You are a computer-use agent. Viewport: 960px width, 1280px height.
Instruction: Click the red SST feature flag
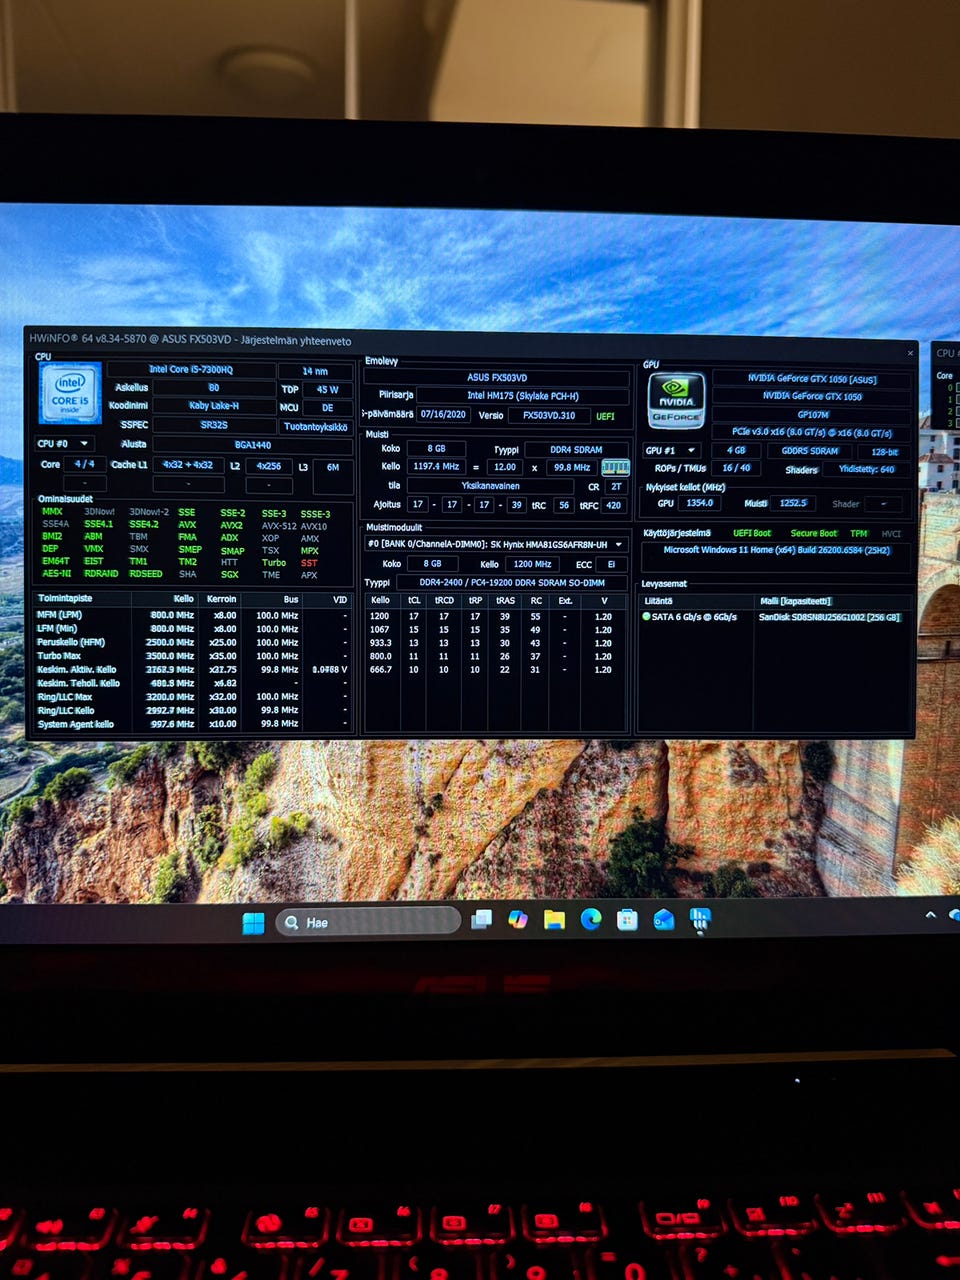[309, 563]
